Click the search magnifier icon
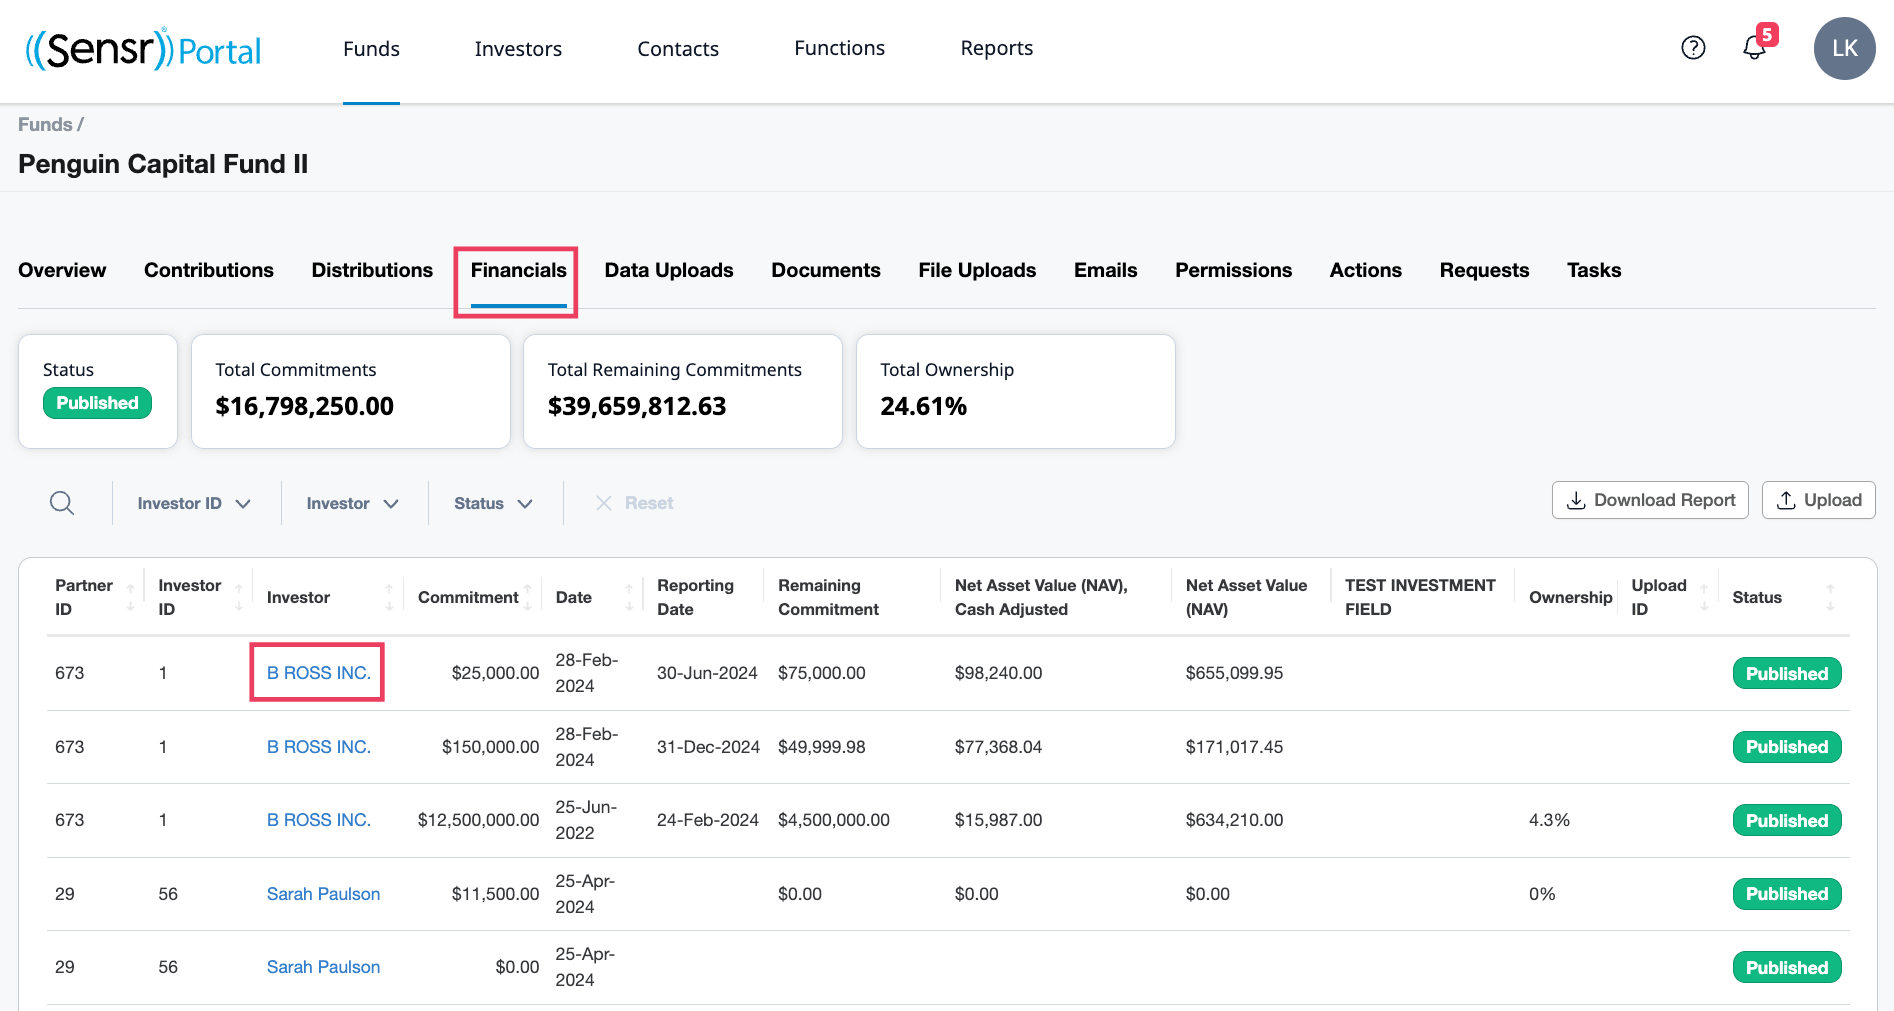 (x=62, y=503)
